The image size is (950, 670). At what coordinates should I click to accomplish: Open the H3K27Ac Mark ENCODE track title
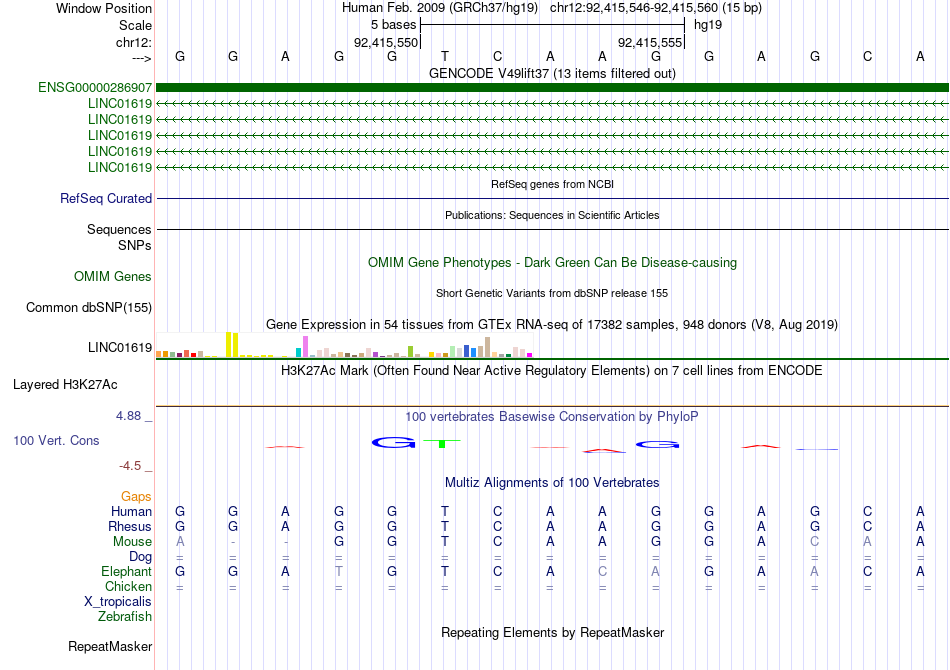pos(552,370)
